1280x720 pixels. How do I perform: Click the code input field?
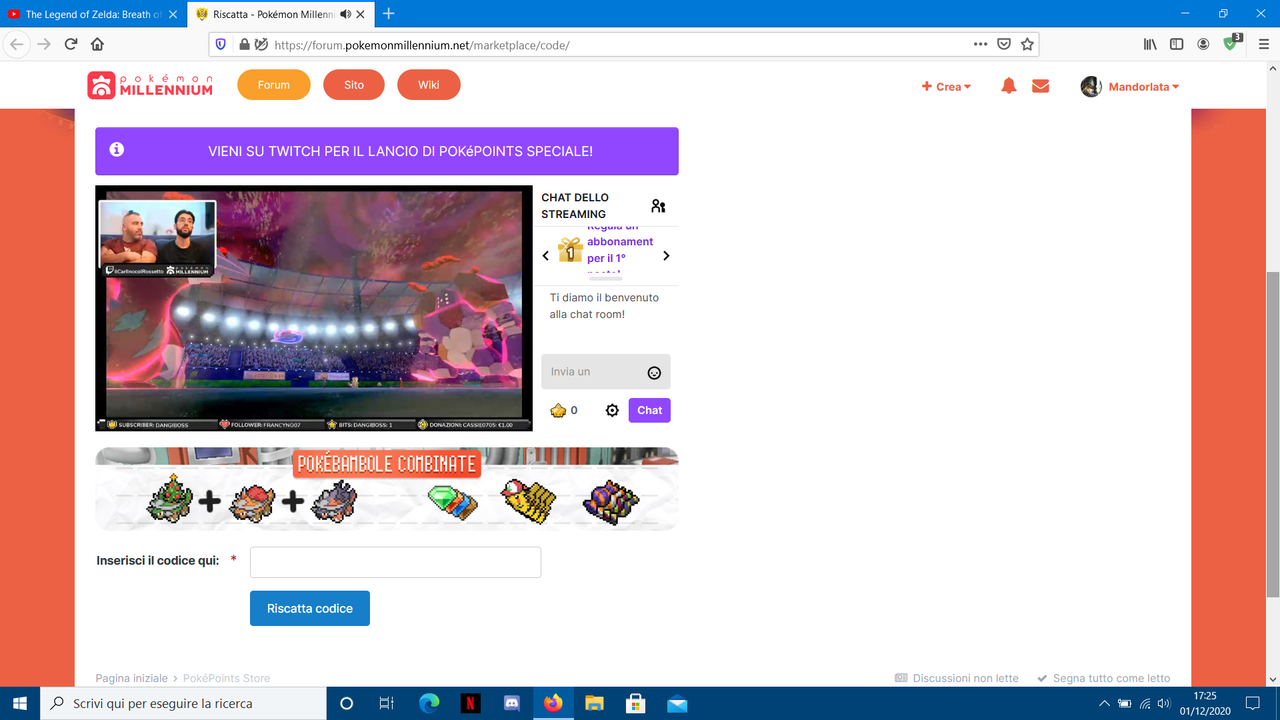(x=396, y=562)
